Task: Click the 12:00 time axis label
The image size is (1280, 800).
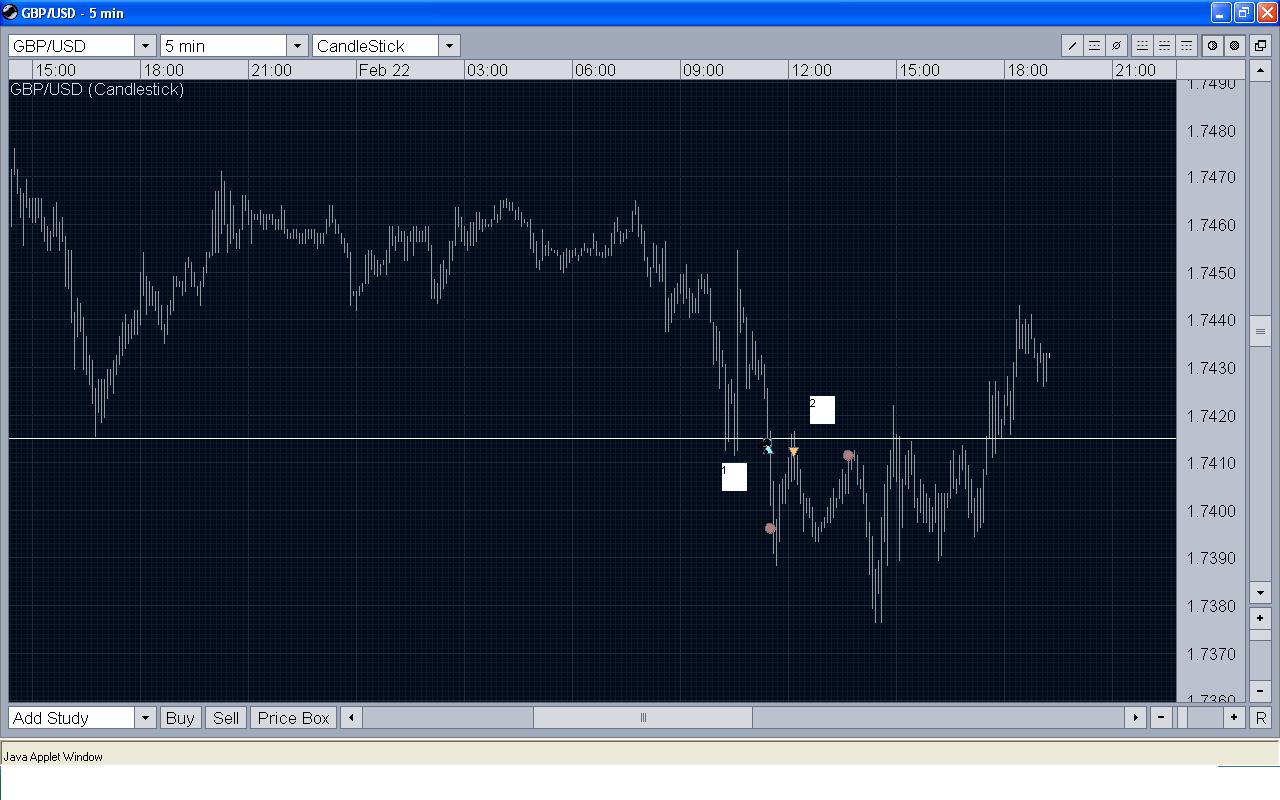Action: coord(811,70)
